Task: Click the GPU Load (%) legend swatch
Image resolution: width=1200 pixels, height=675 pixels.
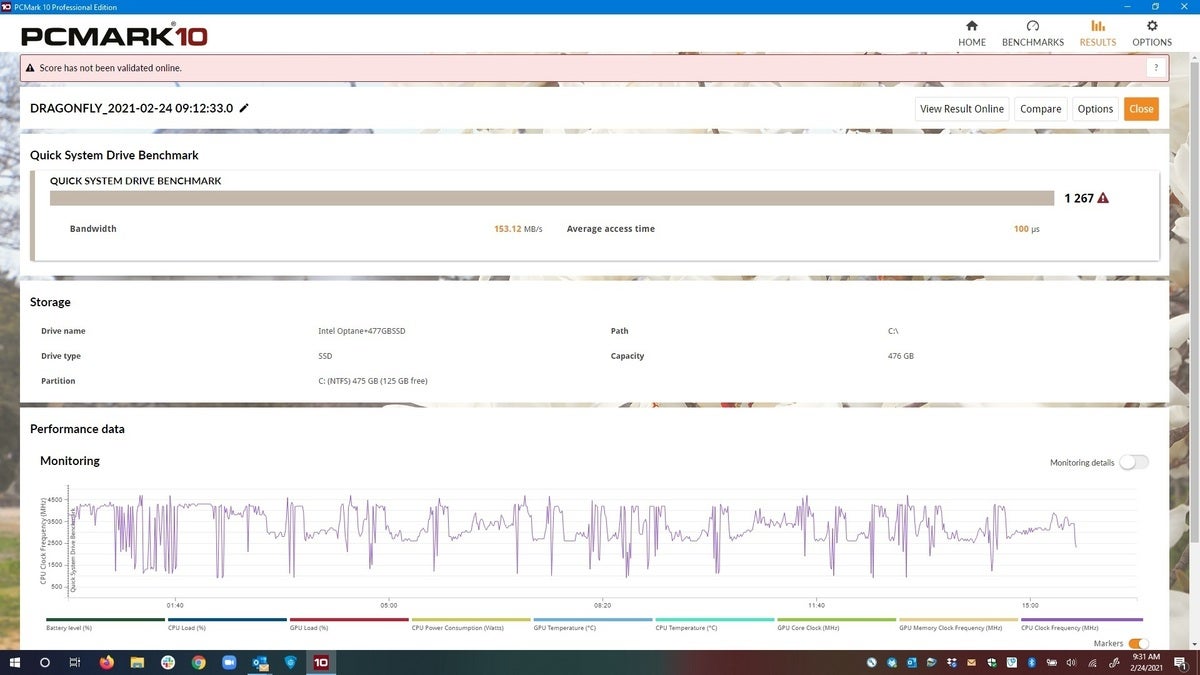Action: (349, 620)
